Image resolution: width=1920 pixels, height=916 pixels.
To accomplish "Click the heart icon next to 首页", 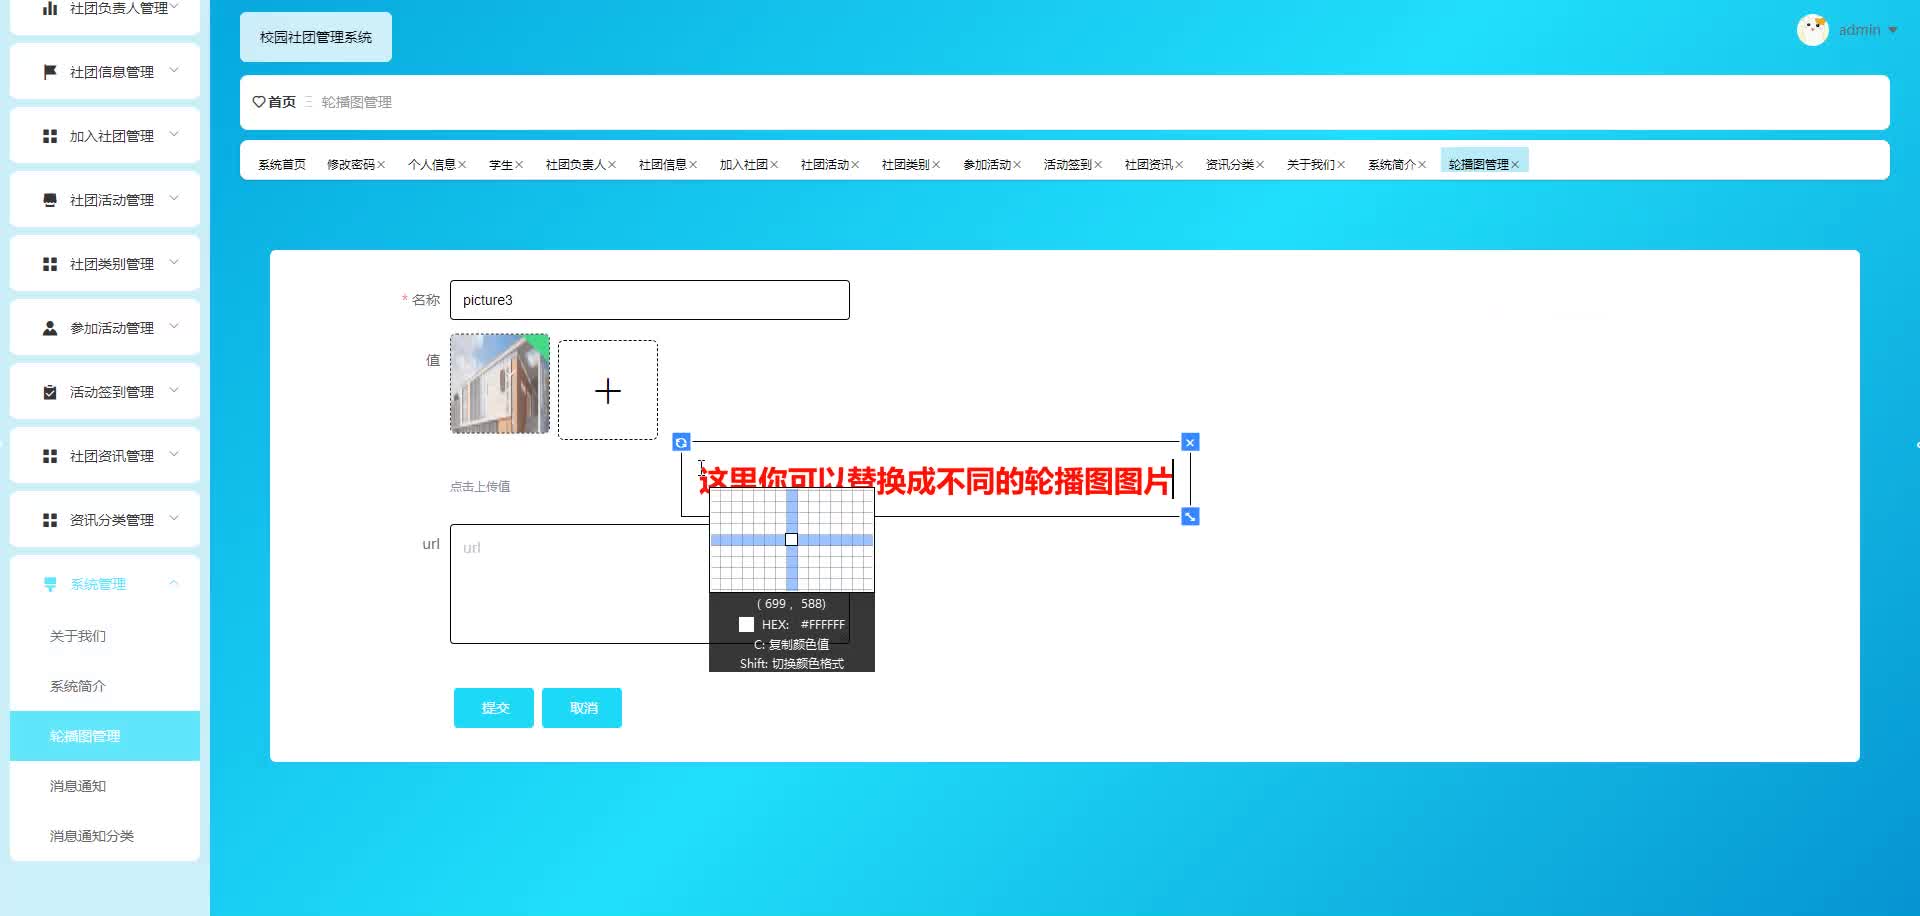I will click(x=259, y=102).
